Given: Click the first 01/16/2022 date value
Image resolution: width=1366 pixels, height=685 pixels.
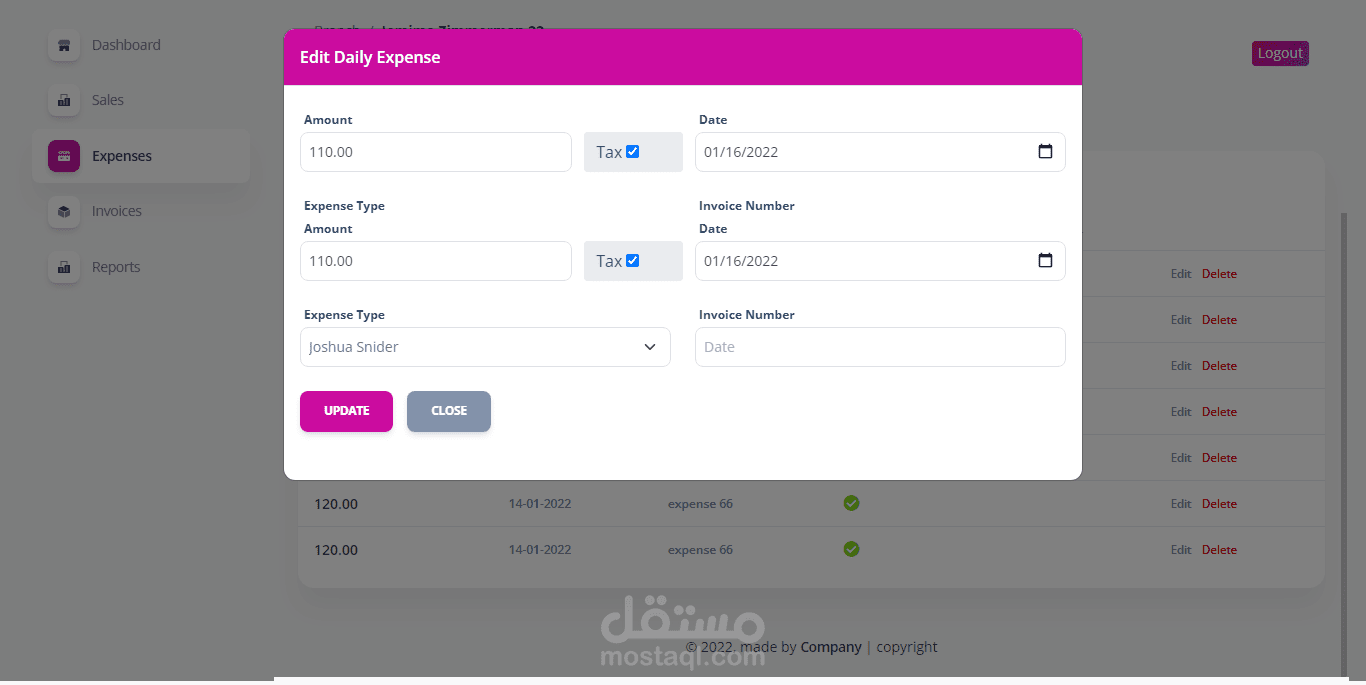Looking at the screenshot, I should click(x=741, y=152).
